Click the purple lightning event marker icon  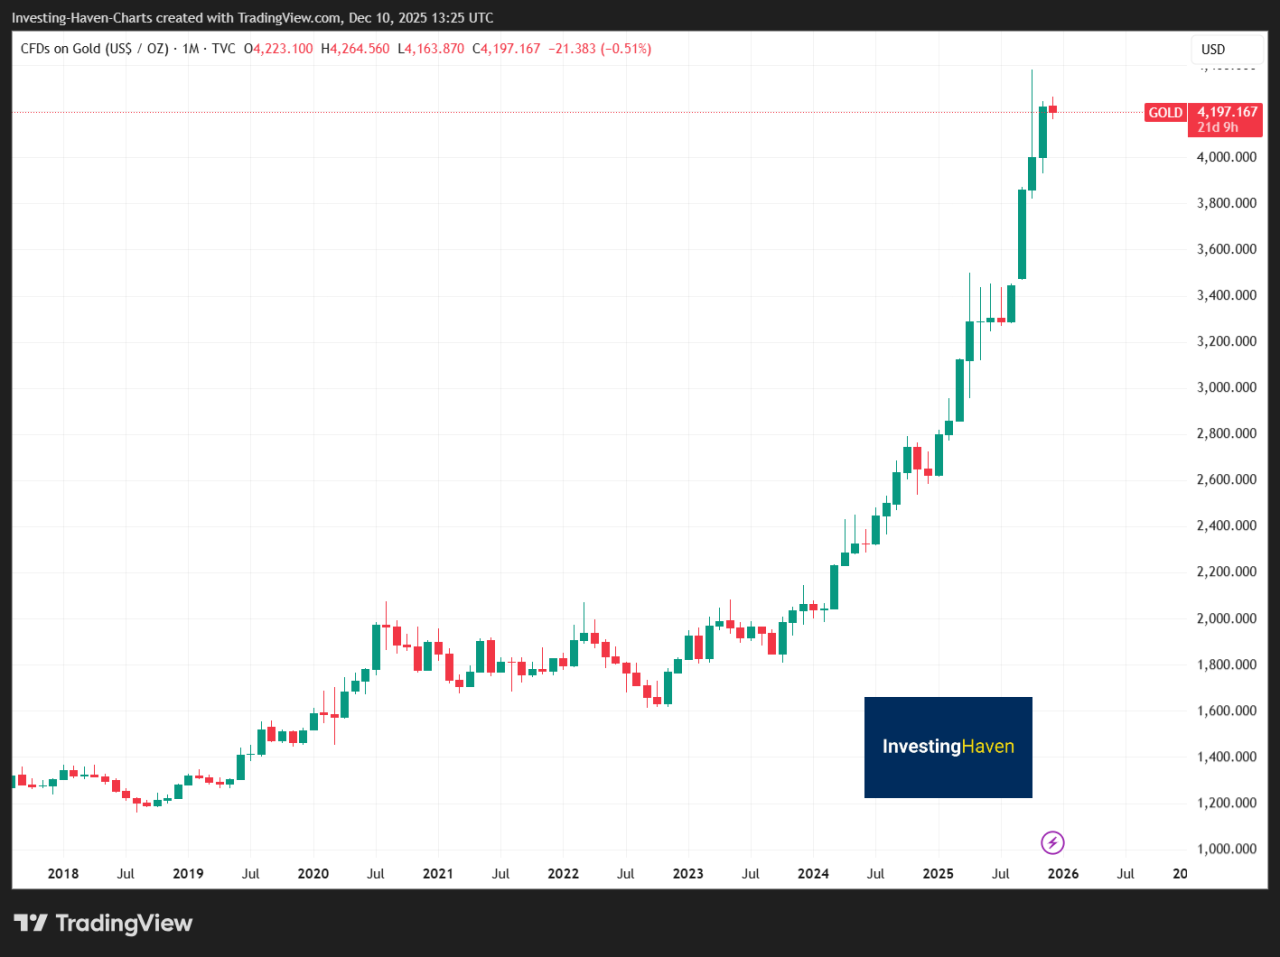click(1052, 843)
